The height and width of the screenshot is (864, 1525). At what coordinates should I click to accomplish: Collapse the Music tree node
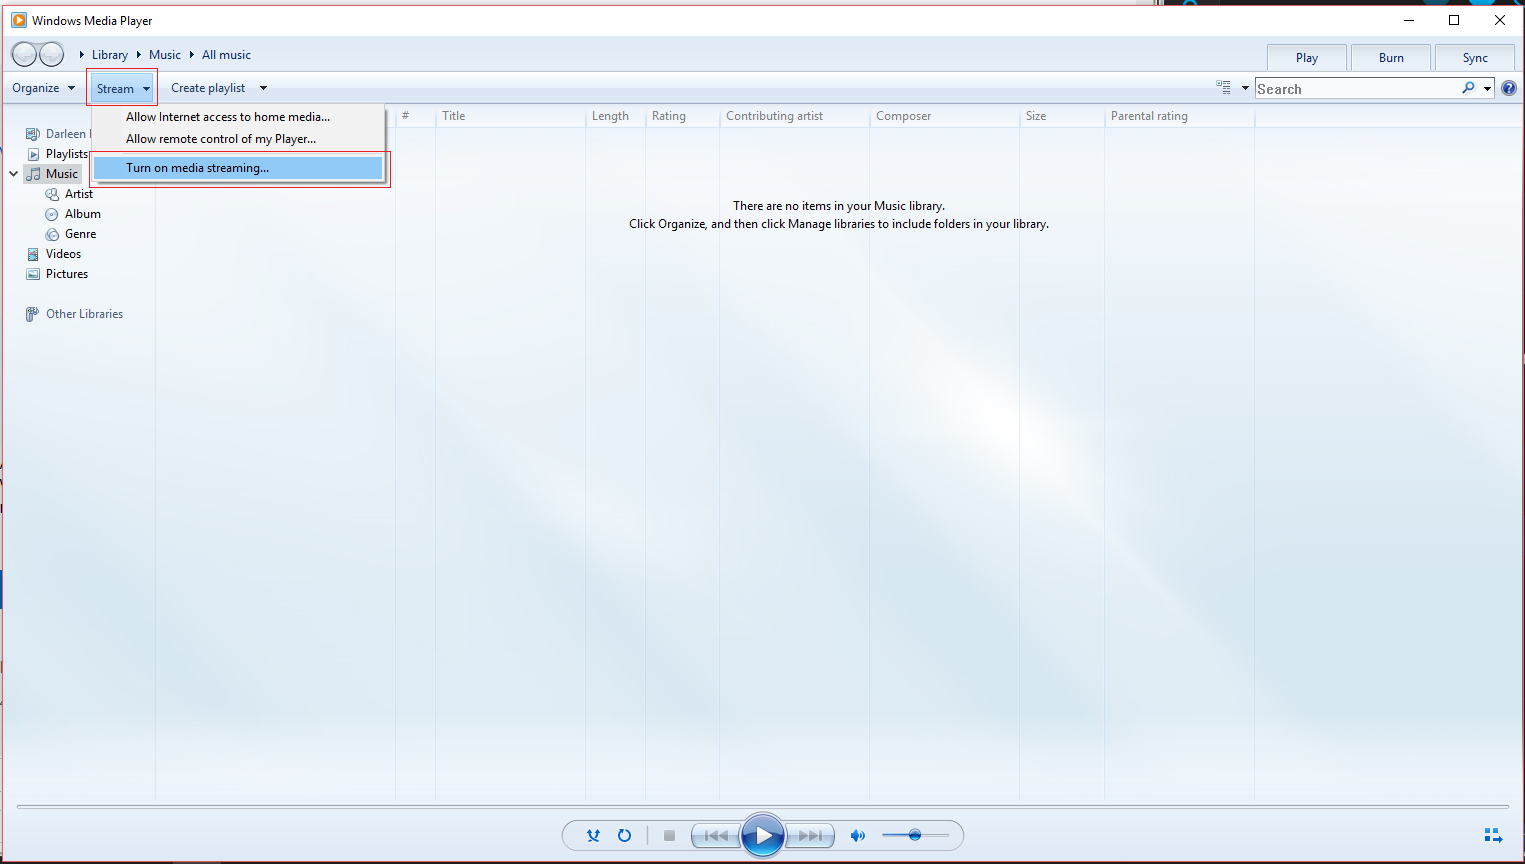pos(14,173)
